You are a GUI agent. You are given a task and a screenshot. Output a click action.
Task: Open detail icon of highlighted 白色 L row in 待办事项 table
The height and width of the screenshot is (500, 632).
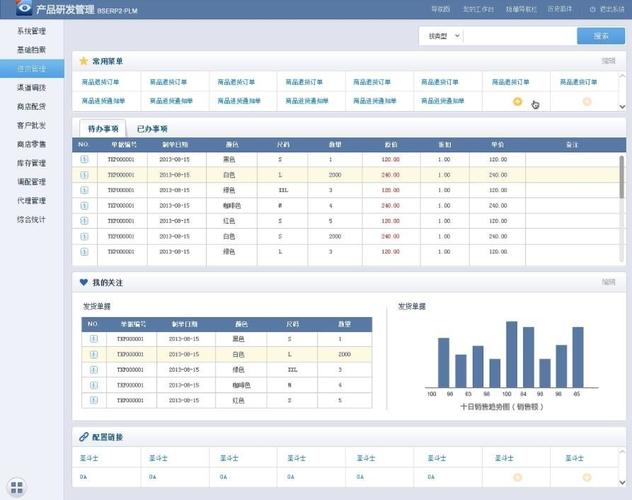[84, 175]
